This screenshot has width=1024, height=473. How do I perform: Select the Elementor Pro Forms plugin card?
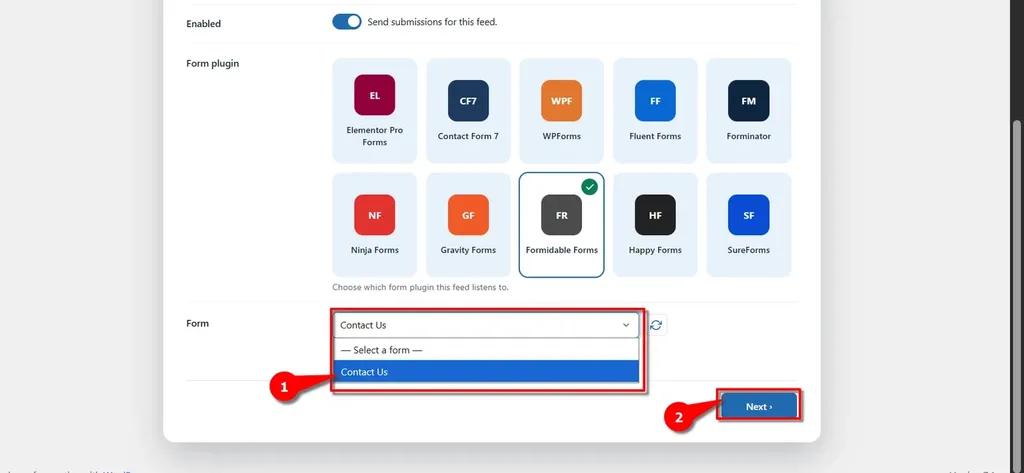click(x=374, y=110)
